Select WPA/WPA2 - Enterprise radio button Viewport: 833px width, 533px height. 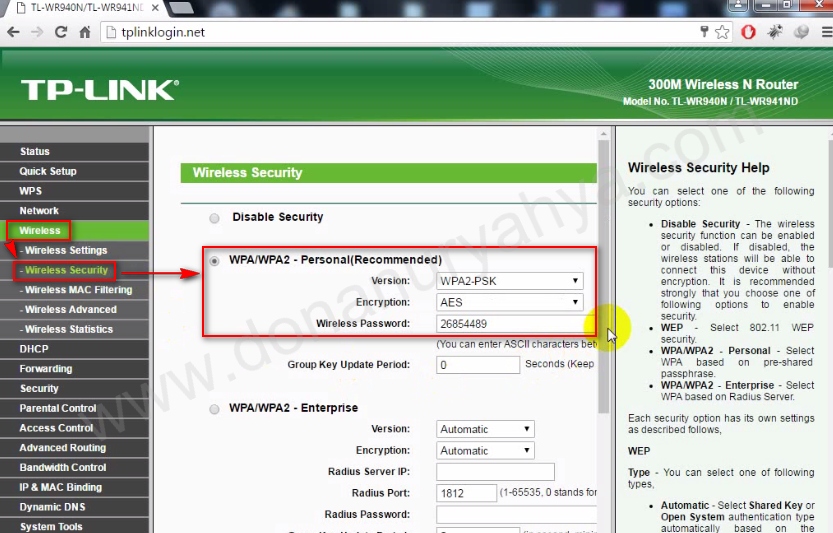[x=214, y=409]
